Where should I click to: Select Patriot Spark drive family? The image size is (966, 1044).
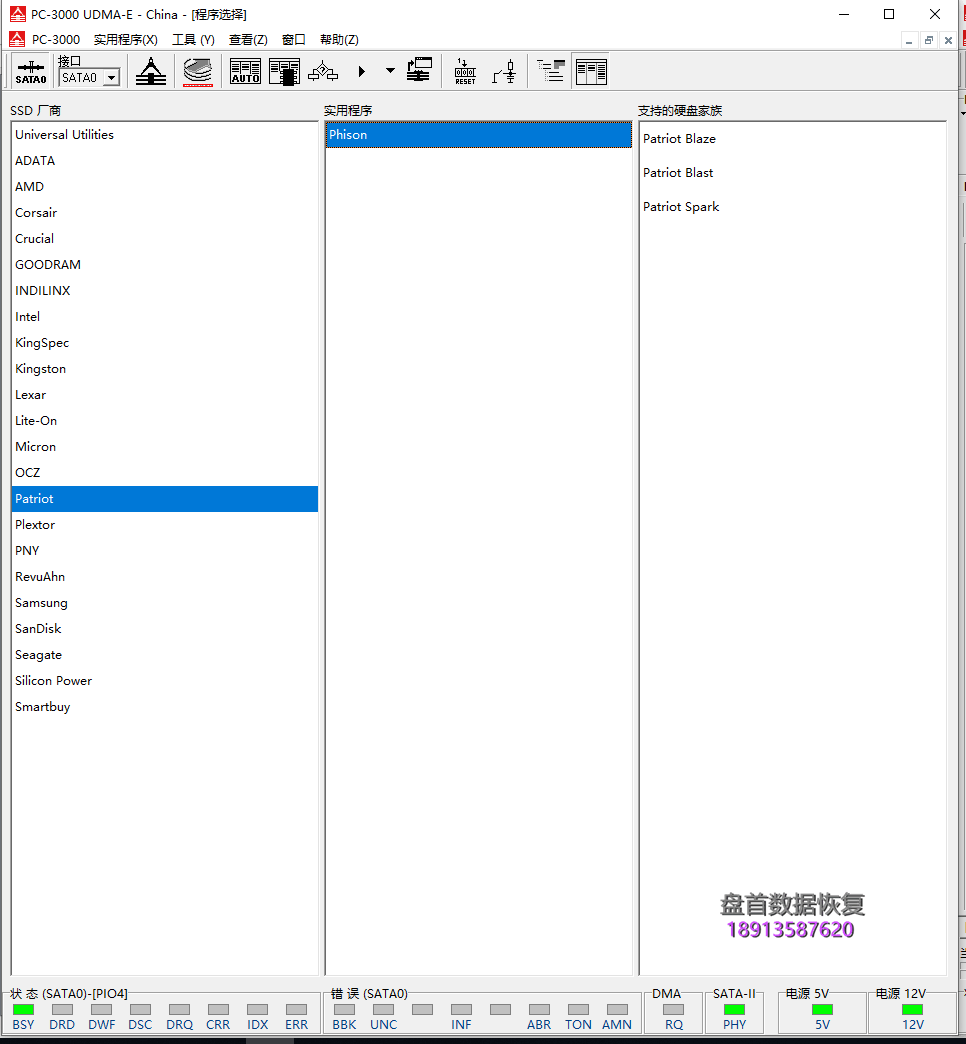click(x=792, y=206)
